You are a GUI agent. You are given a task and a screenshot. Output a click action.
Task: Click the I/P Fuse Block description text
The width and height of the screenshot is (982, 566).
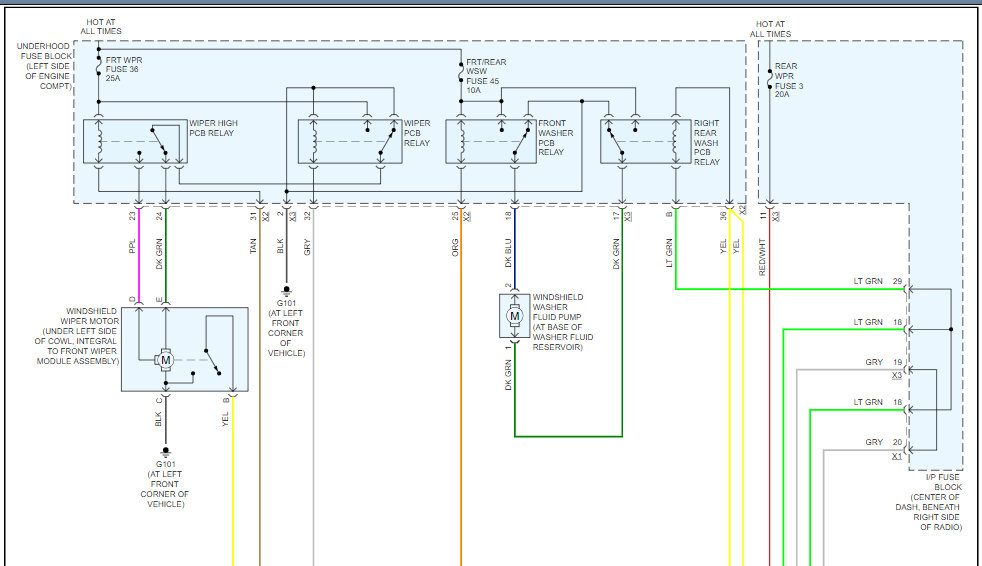929,501
